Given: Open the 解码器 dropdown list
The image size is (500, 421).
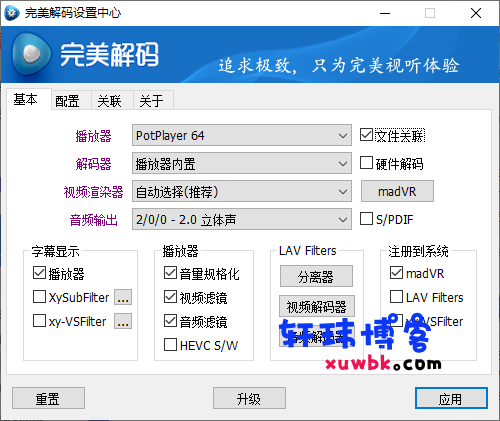Looking at the screenshot, I should (x=242, y=163).
